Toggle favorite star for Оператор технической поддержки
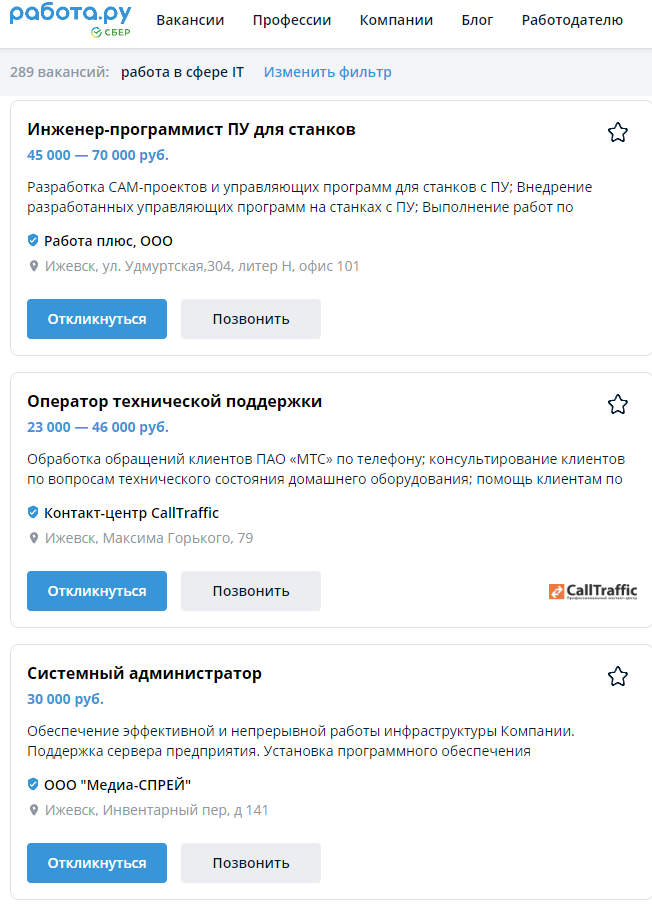The height and width of the screenshot is (911, 652). point(618,404)
